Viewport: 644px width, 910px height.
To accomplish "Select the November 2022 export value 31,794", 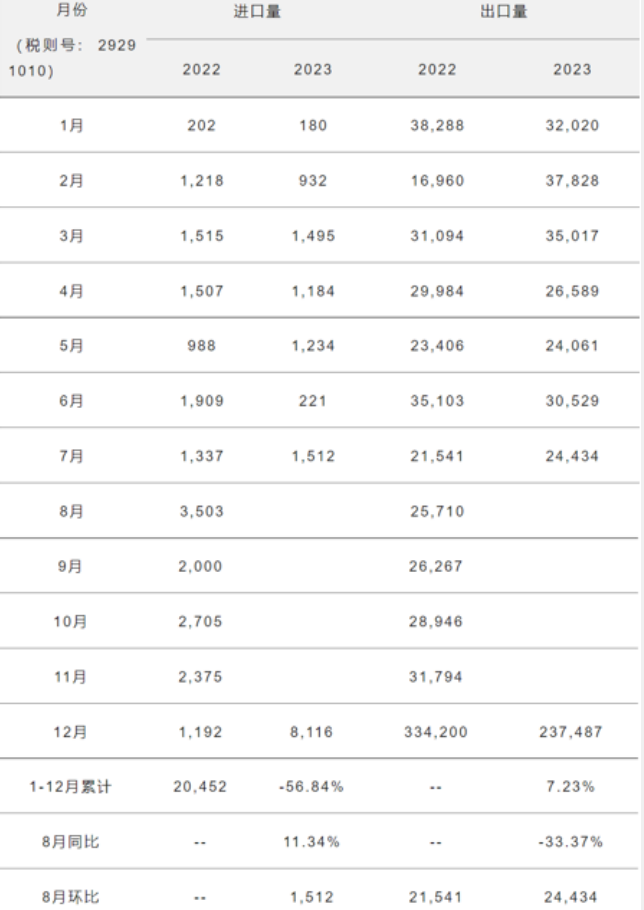I will point(436,677).
